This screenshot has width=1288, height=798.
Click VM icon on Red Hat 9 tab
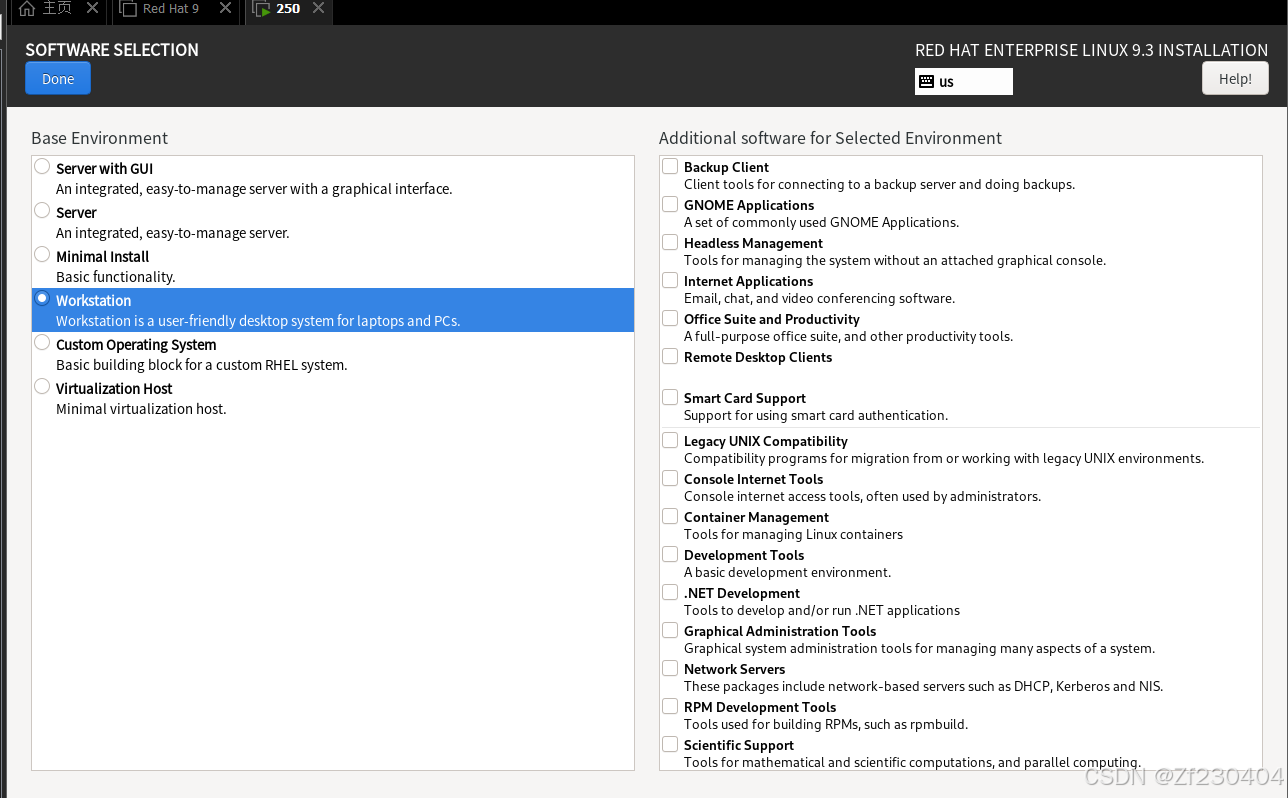click(x=128, y=9)
